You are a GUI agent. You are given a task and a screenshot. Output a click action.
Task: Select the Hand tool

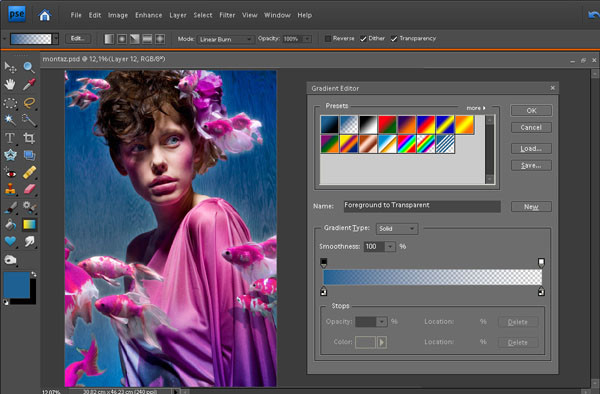point(10,85)
